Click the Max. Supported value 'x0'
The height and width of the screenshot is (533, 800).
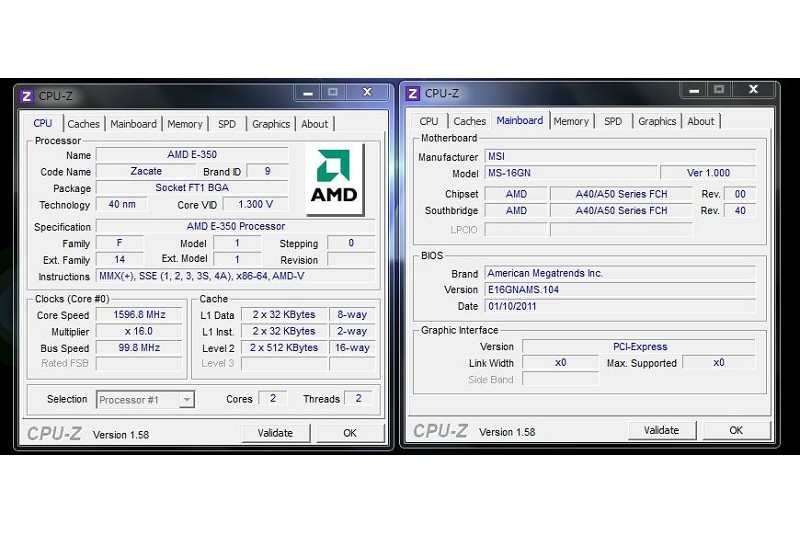719,363
